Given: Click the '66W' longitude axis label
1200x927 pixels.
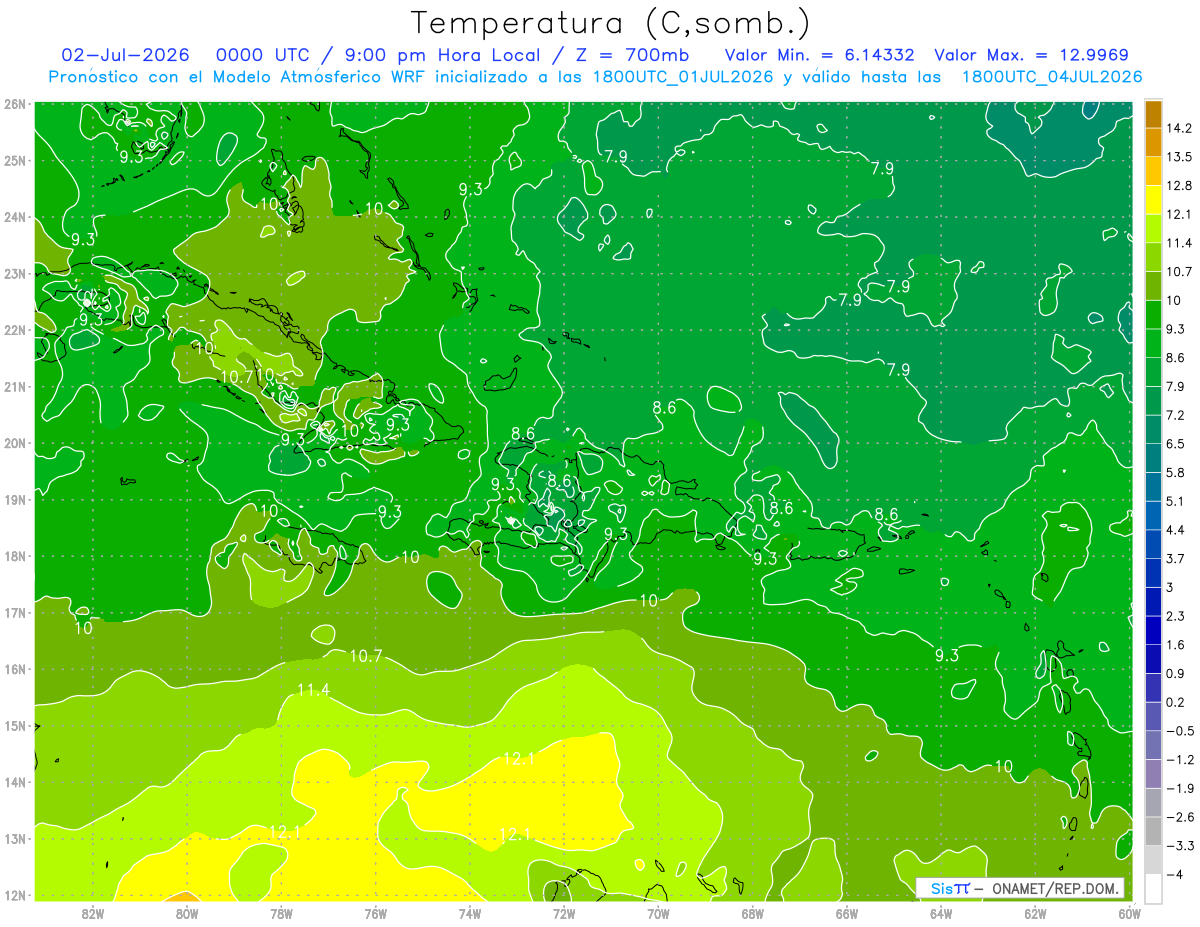Looking at the screenshot, I should point(846,913).
